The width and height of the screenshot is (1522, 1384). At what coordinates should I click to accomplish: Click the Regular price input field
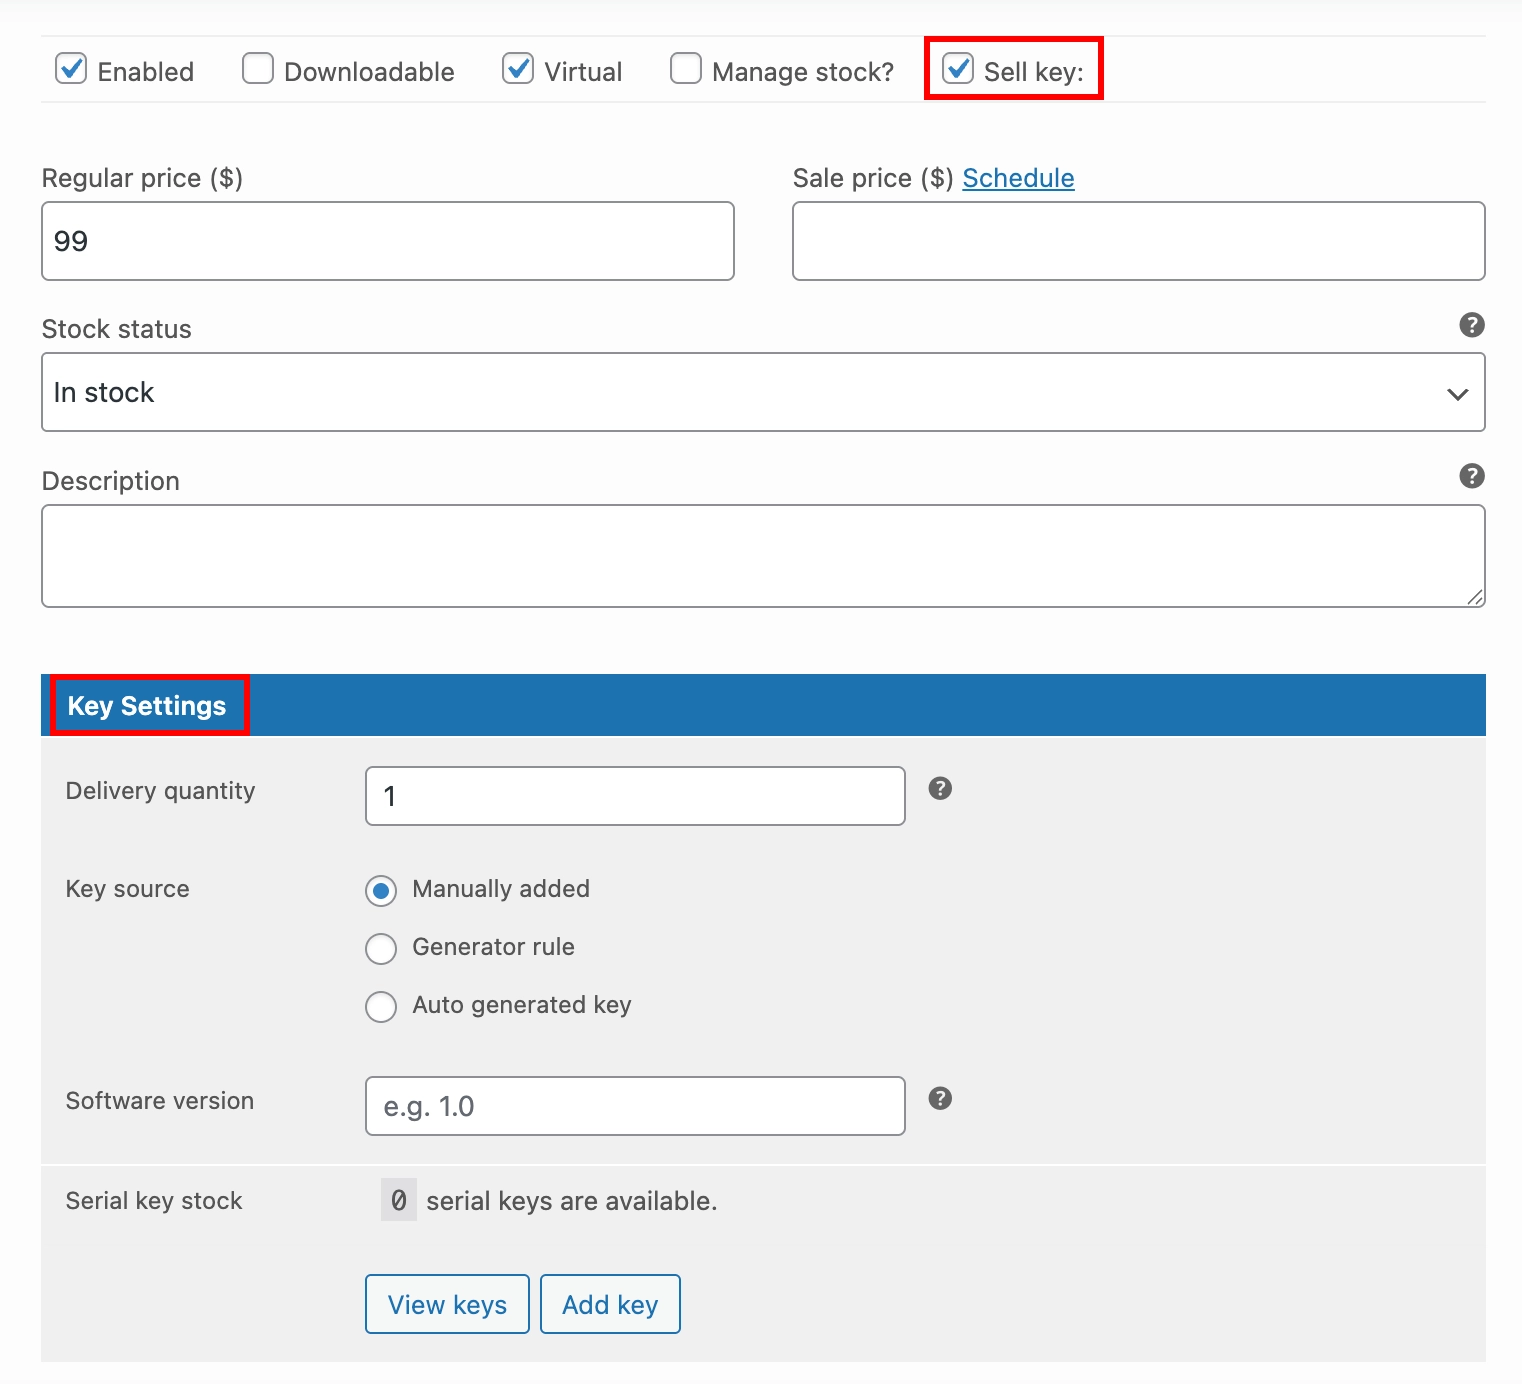point(388,241)
